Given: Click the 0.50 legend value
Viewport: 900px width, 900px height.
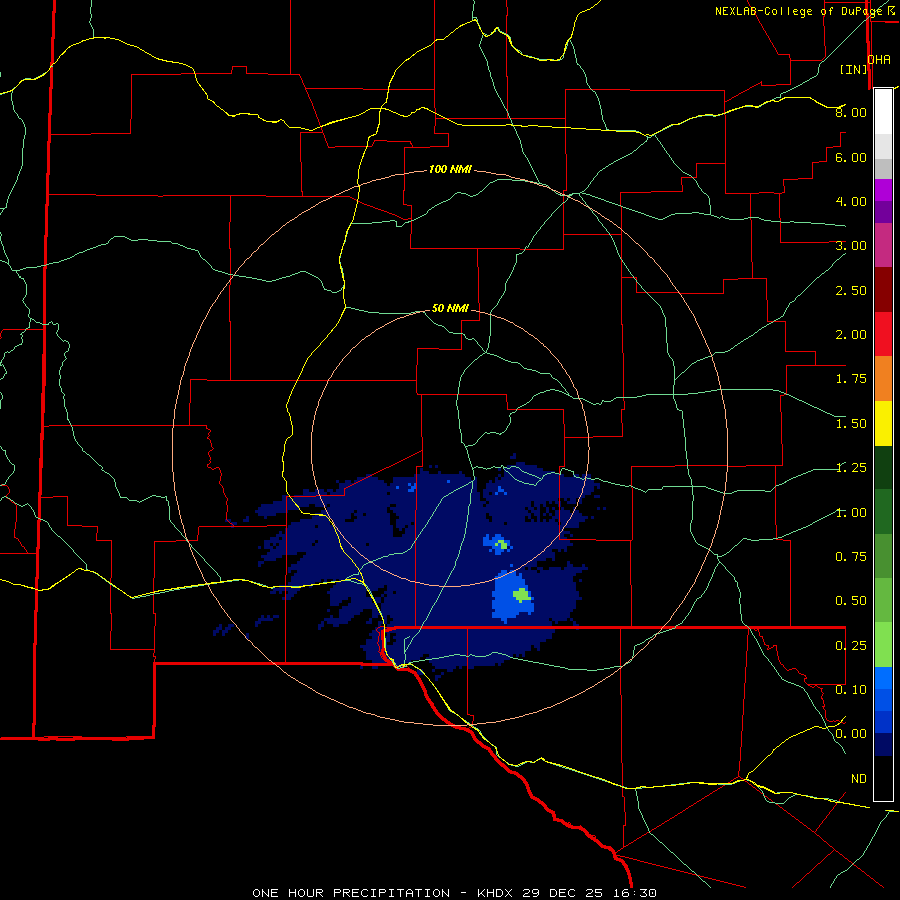Looking at the screenshot, I should (851, 601).
